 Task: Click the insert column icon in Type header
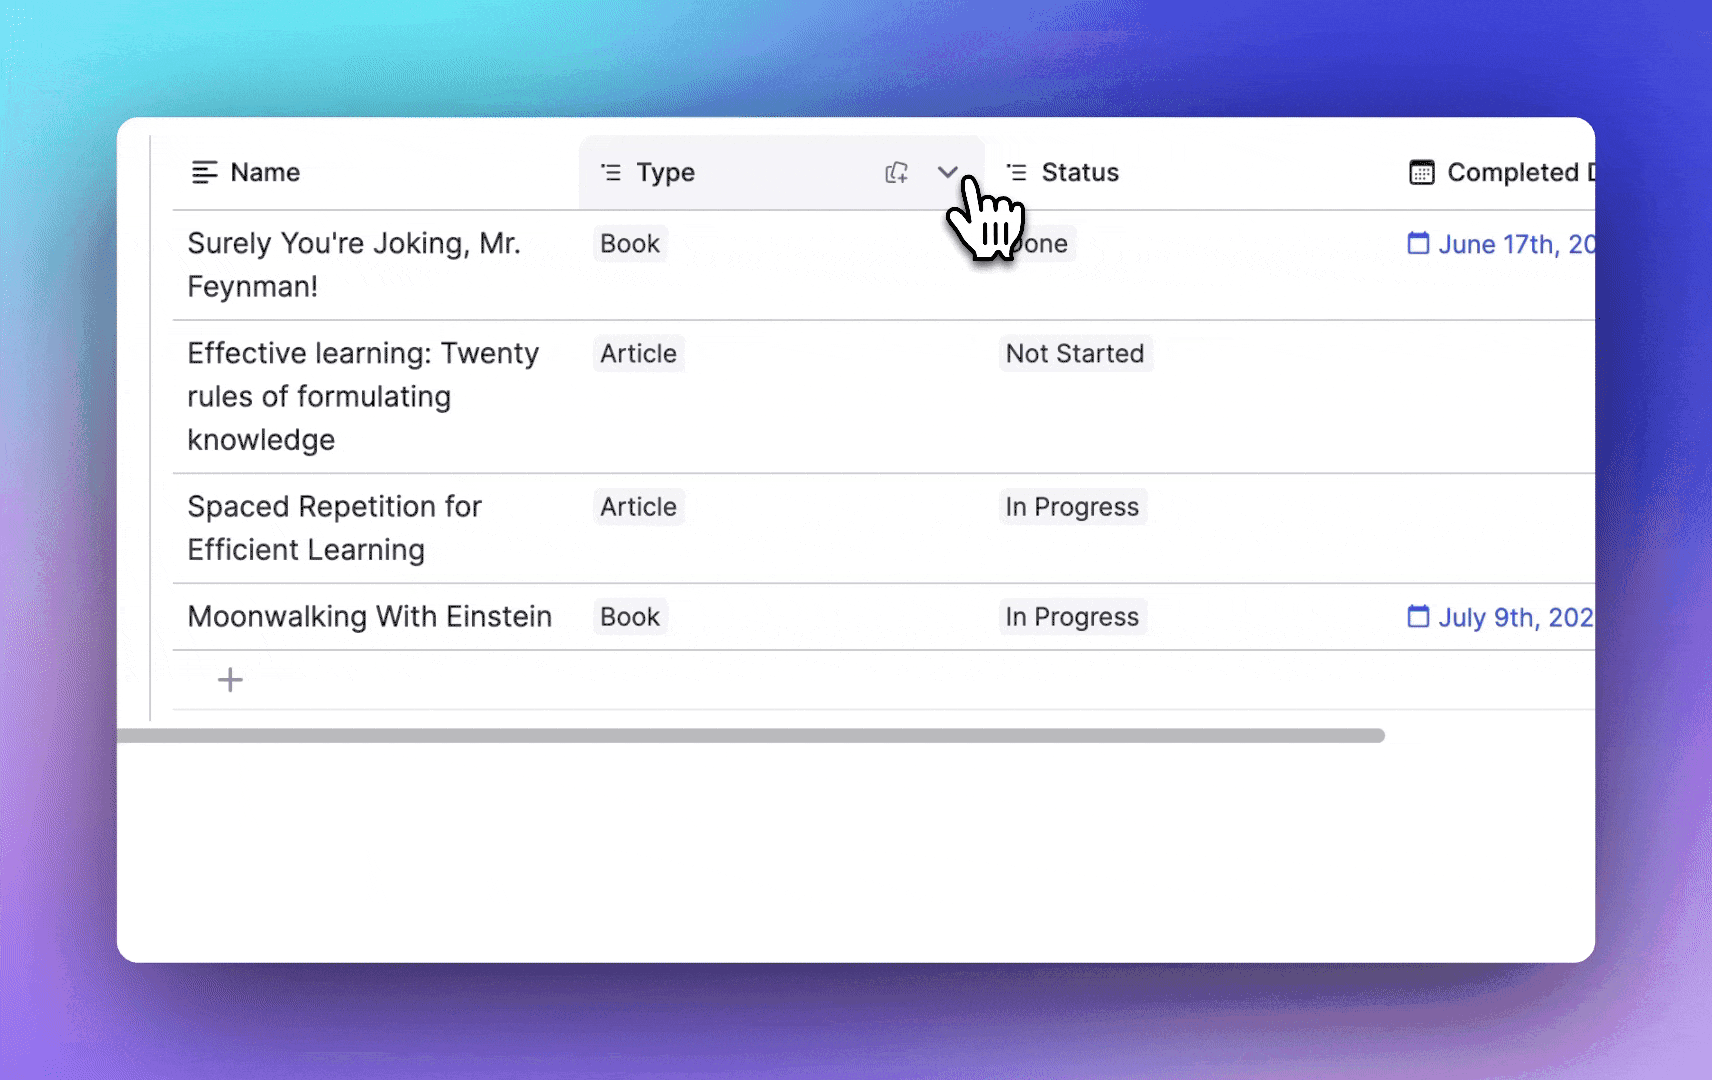coord(896,173)
